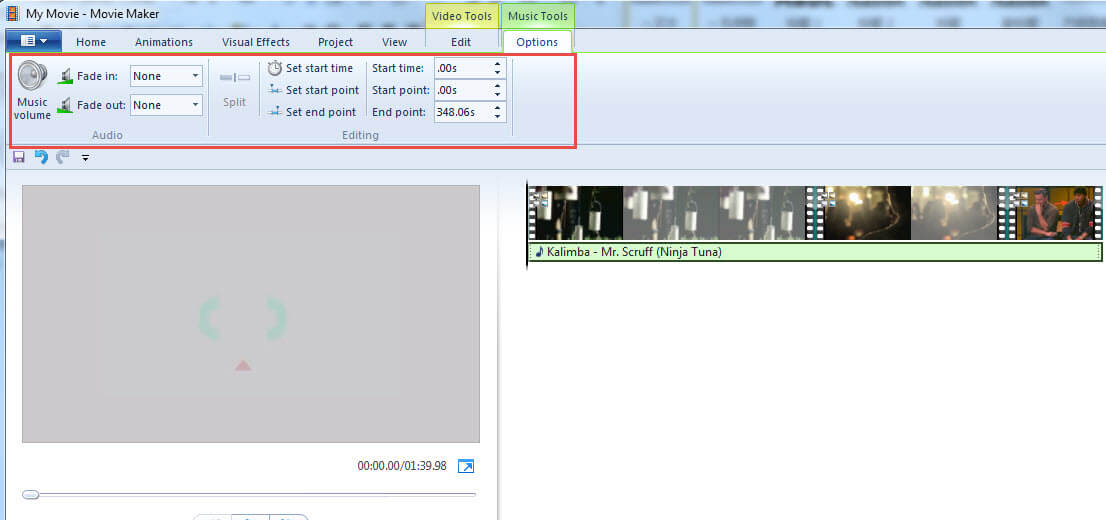Open full screen preview icon
This screenshot has width=1106, height=520.
[x=466, y=466]
